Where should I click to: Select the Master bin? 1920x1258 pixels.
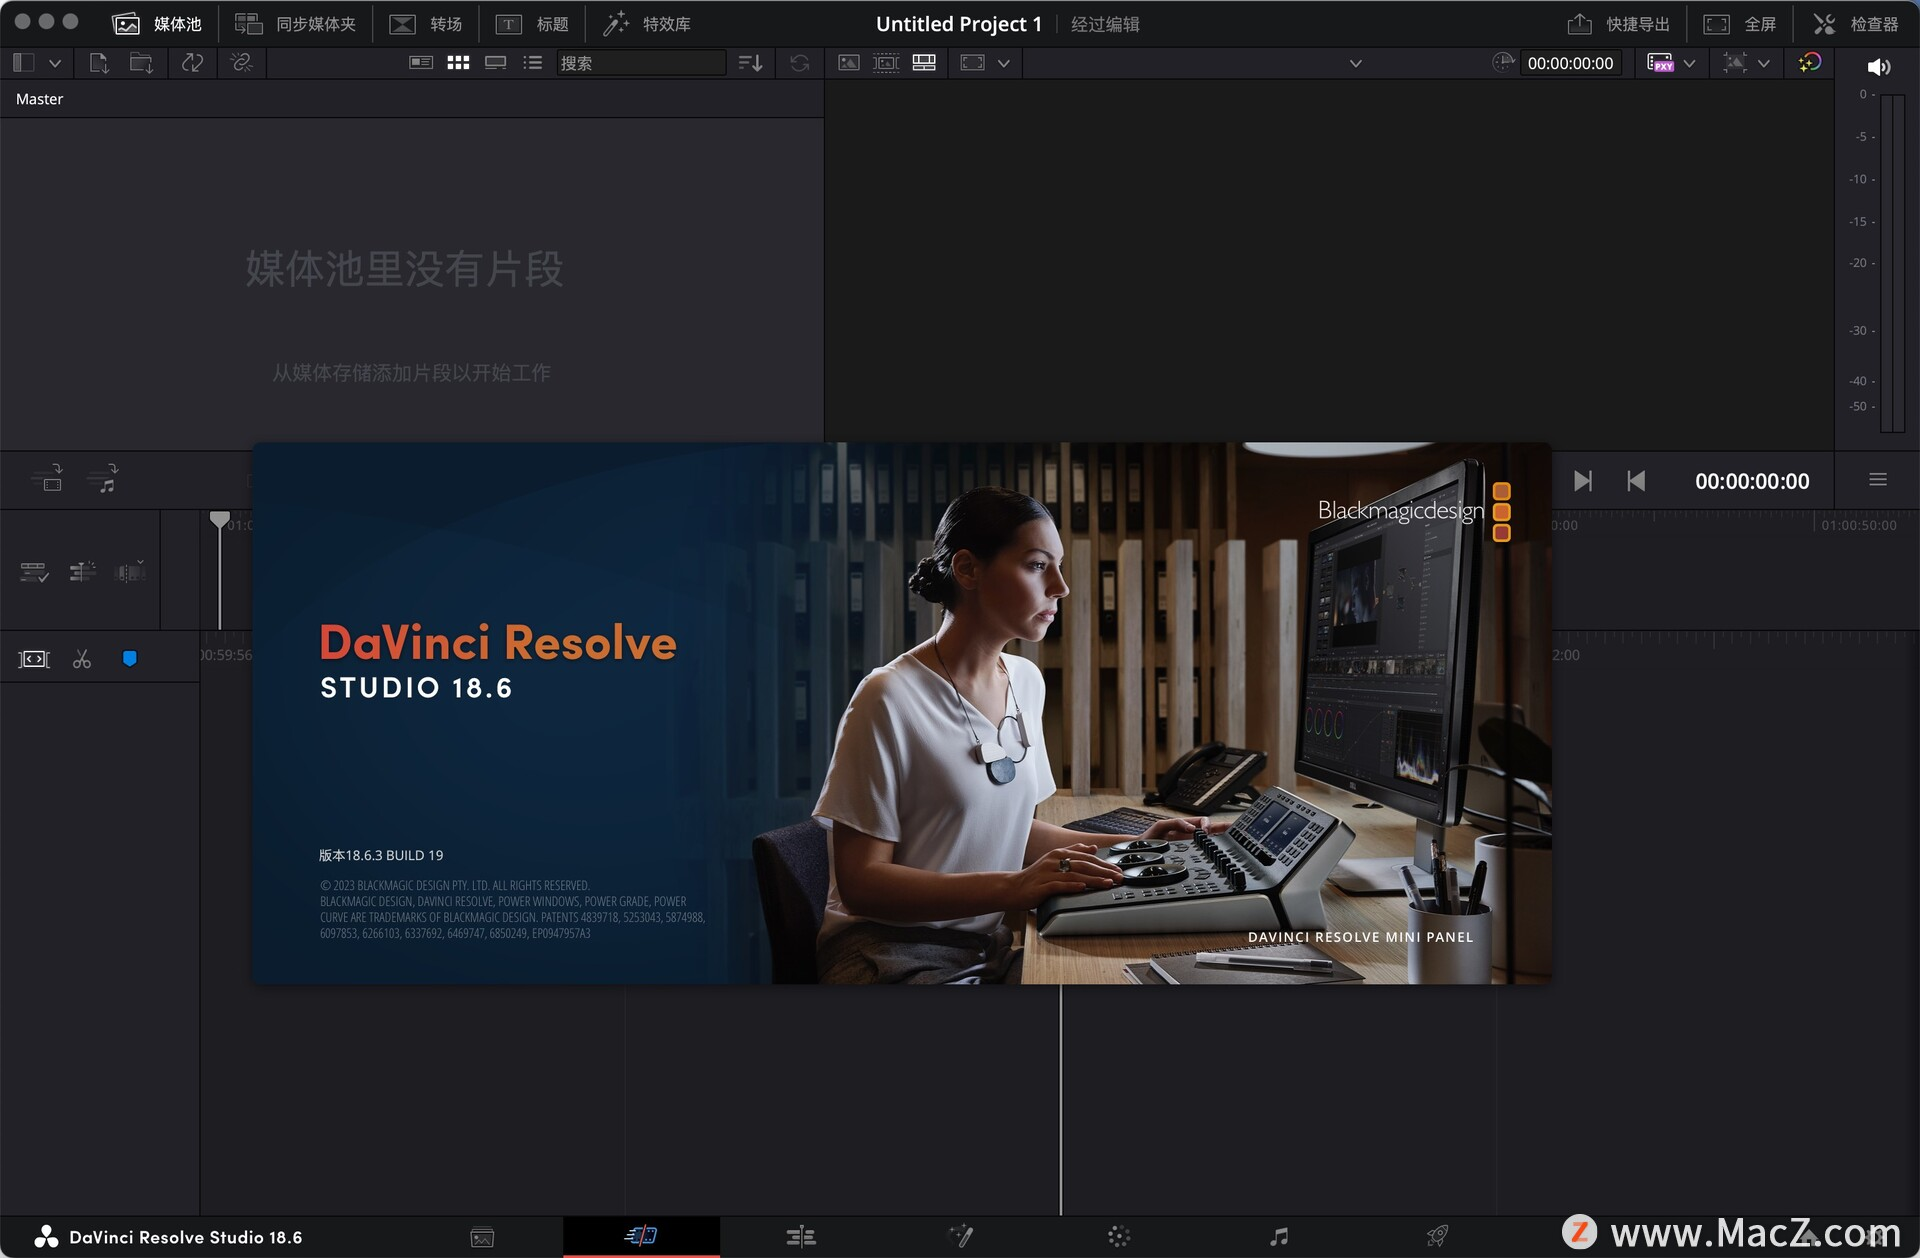point(39,99)
